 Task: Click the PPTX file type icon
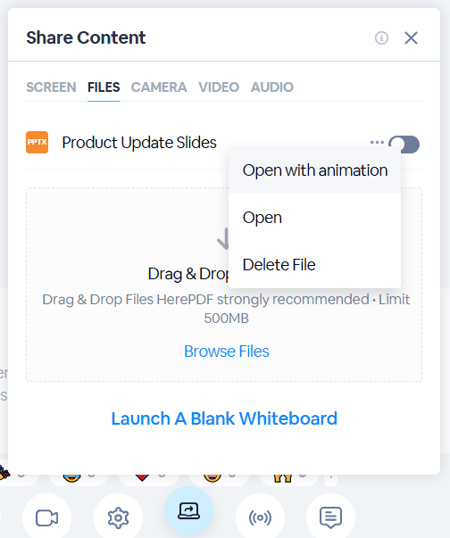point(37,142)
